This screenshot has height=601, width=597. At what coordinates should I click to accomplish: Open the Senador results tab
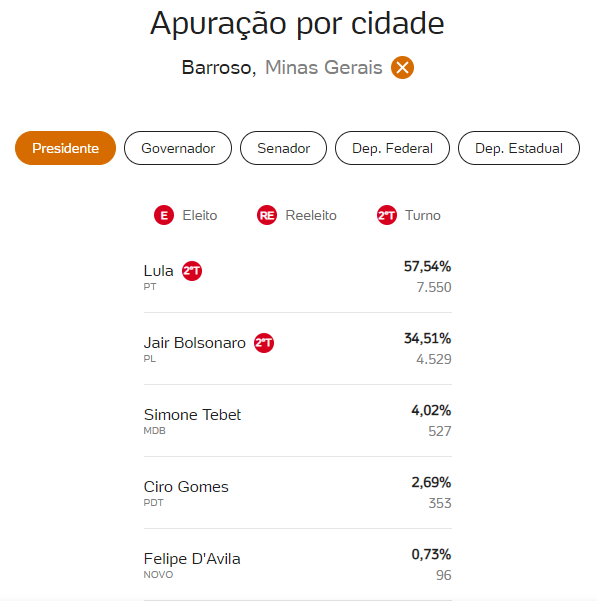point(284,148)
